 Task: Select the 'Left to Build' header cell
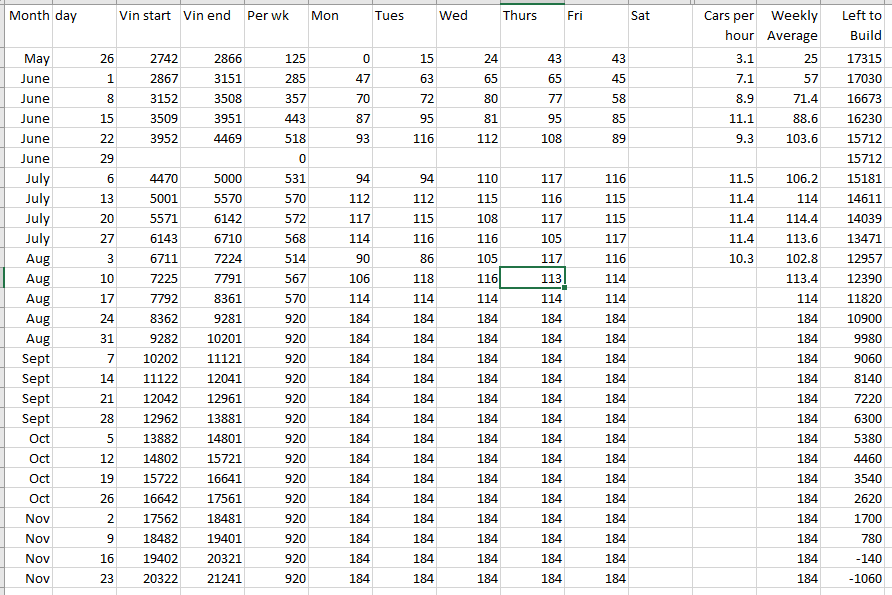[855, 25]
